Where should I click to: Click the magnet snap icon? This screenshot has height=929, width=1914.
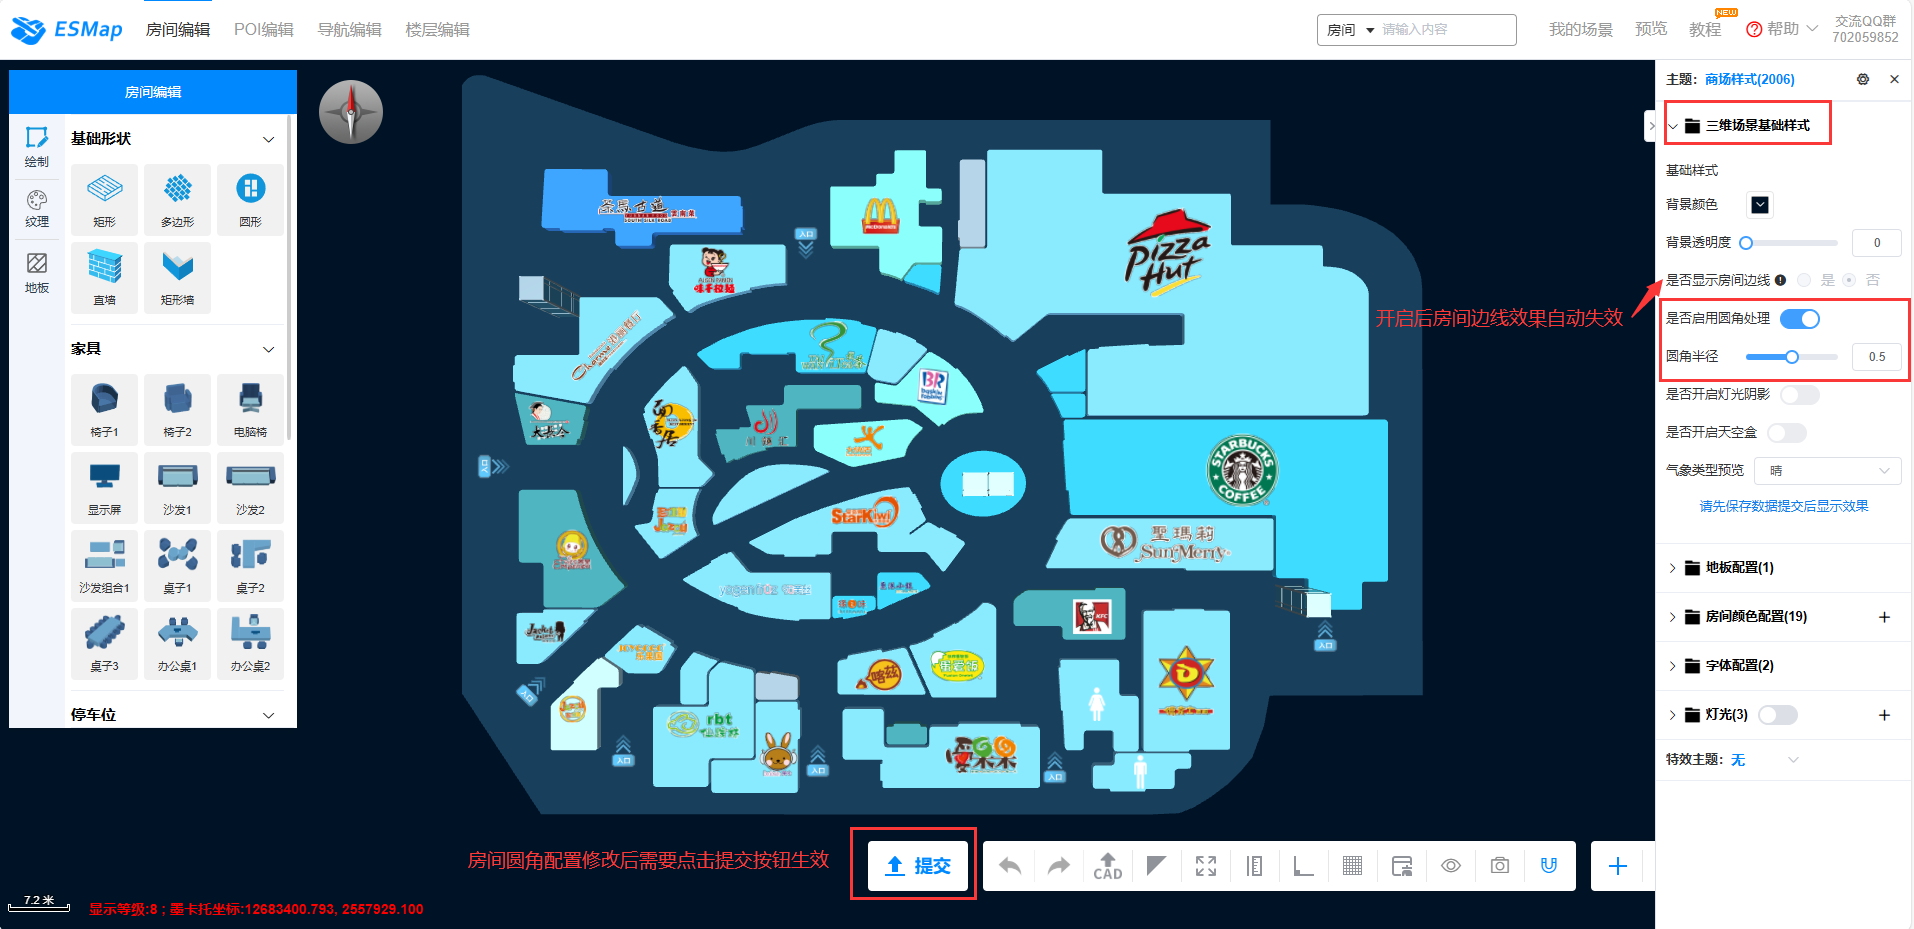point(1549,866)
